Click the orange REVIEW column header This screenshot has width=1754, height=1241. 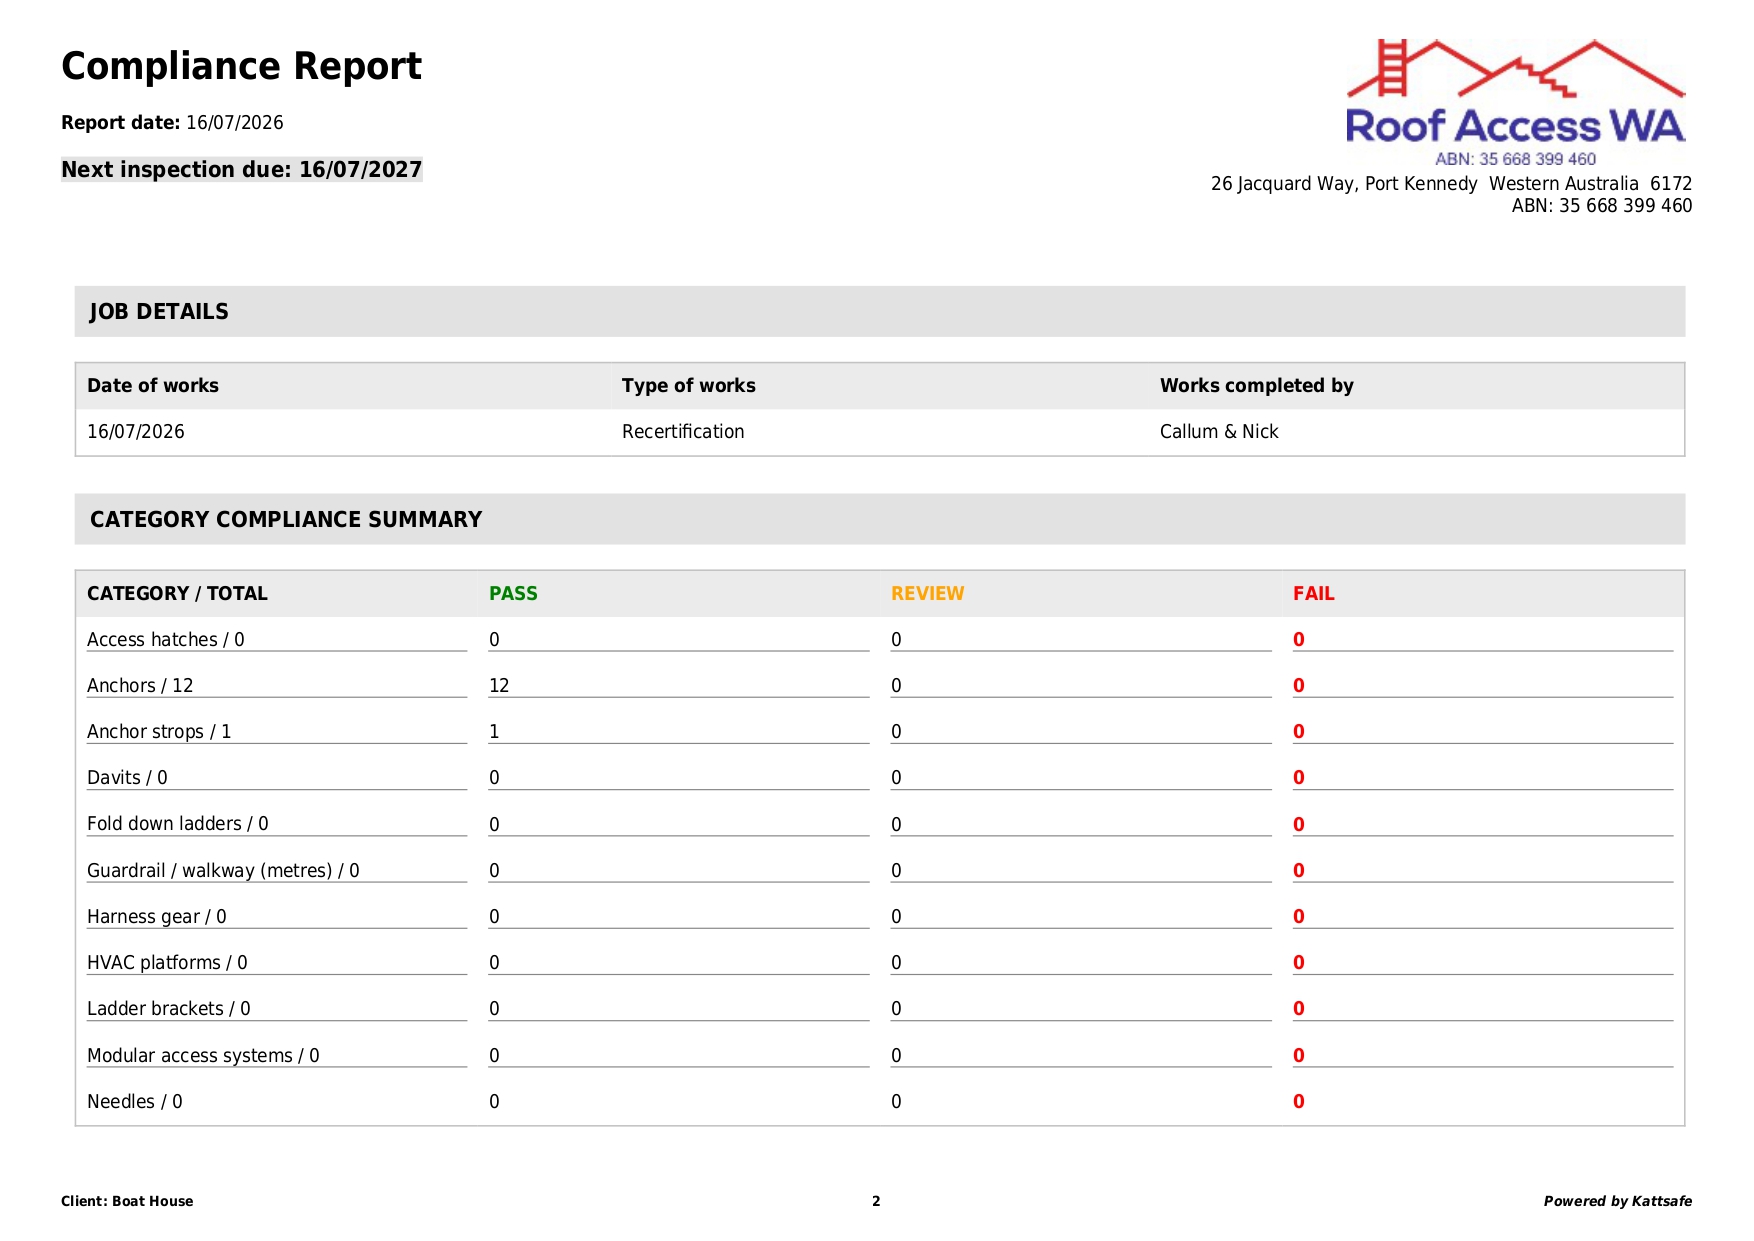pos(927,593)
